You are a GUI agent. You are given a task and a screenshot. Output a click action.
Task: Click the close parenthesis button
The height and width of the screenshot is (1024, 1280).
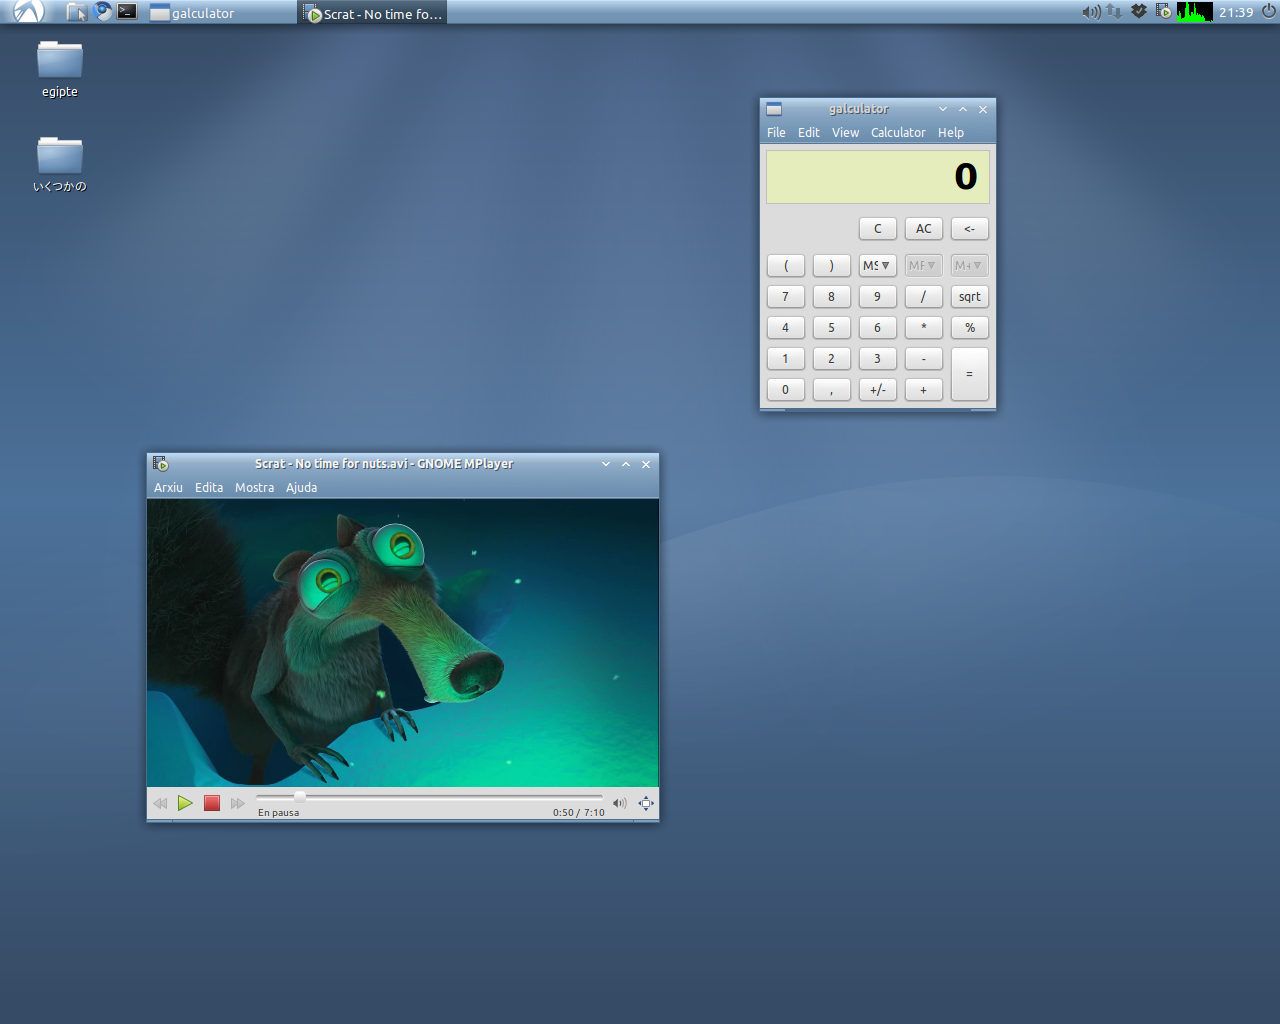(832, 266)
